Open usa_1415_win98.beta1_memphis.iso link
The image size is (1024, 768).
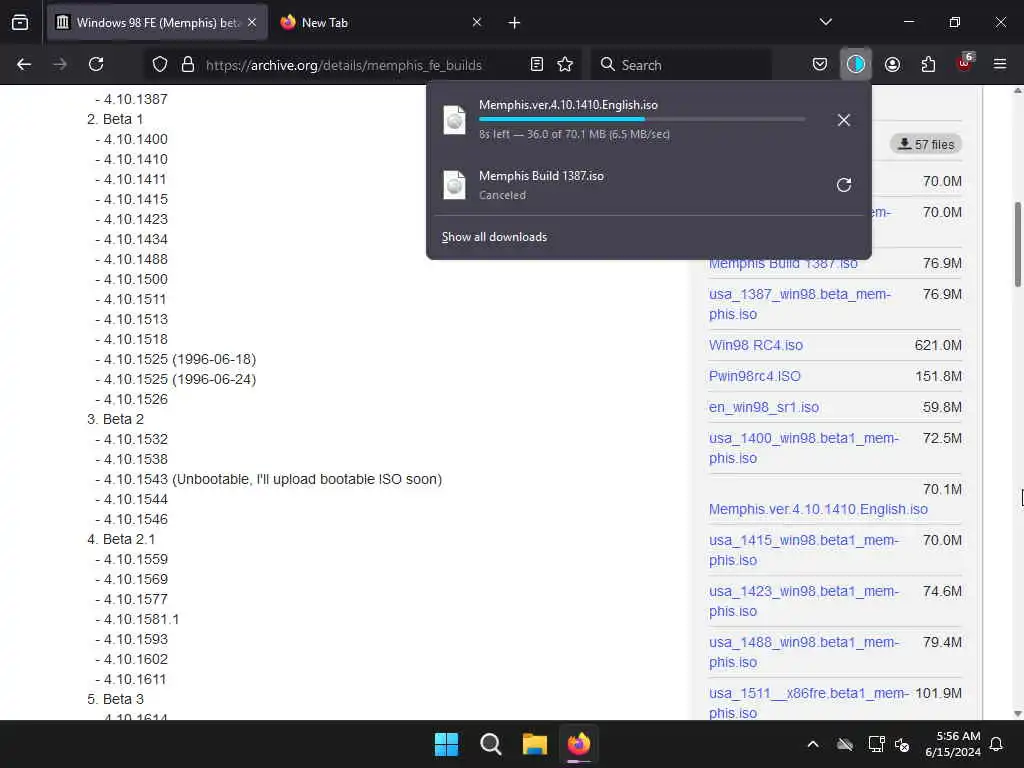(x=804, y=550)
